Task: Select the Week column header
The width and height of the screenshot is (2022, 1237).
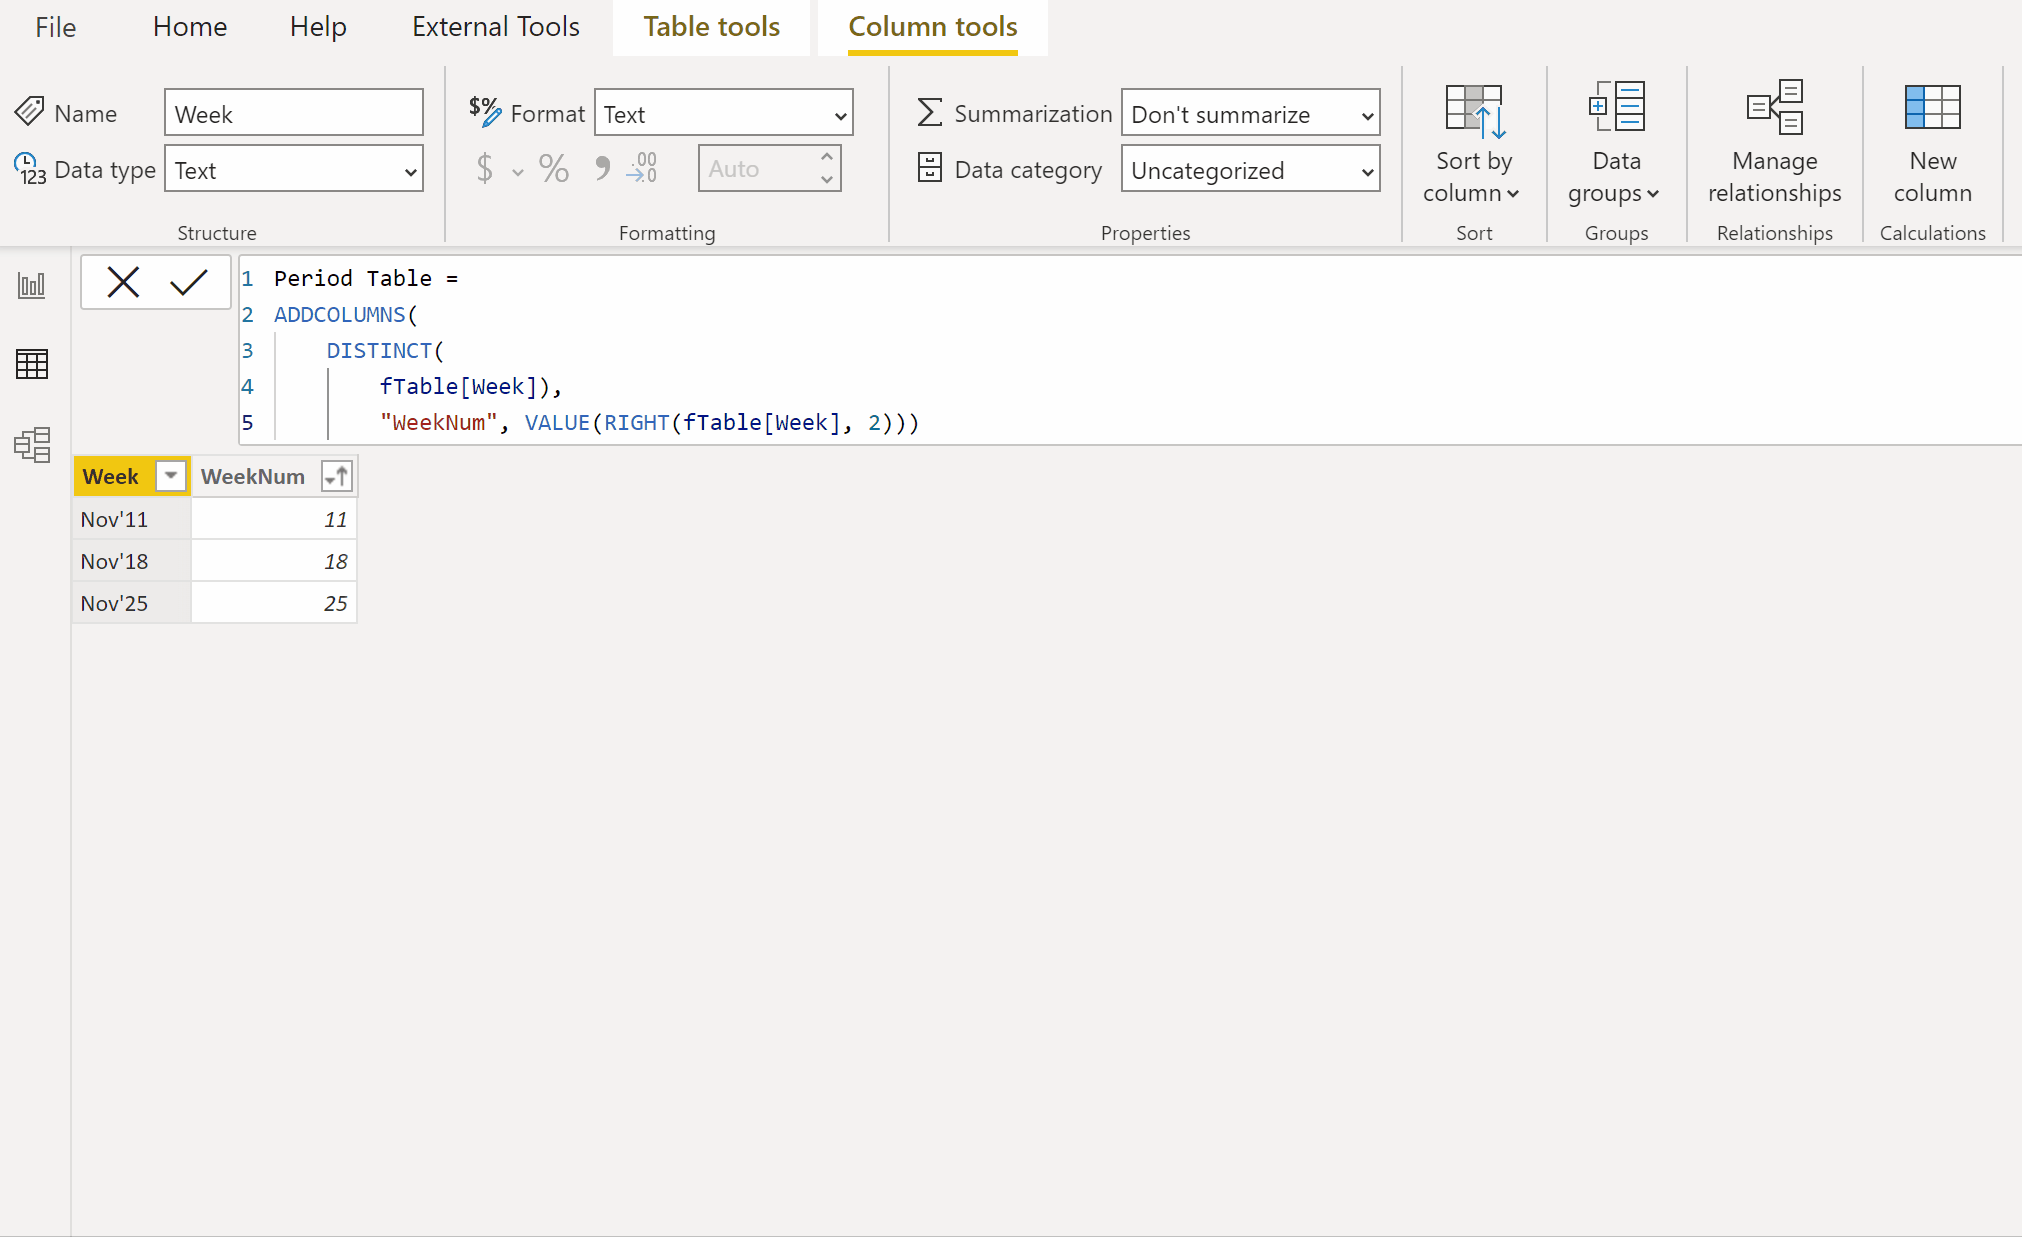Action: [x=111, y=476]
